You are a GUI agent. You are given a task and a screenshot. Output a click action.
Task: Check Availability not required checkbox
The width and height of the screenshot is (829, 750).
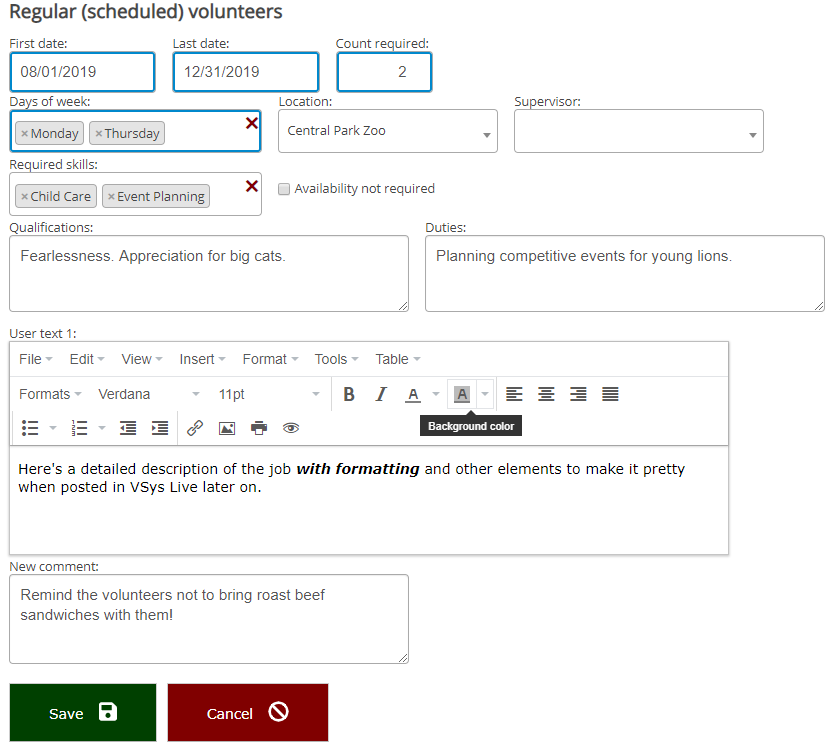[x=284, y=189]
